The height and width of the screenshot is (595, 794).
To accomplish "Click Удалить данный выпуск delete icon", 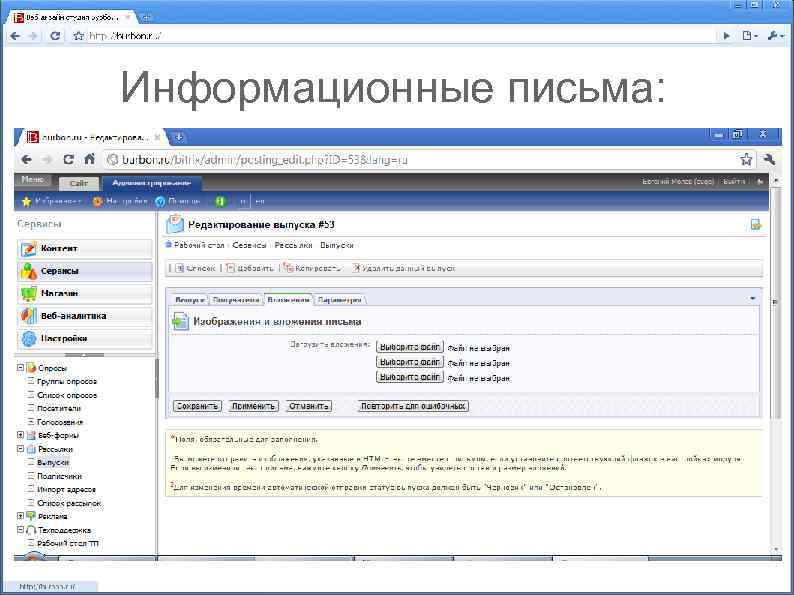I will [x=356, y=268].
